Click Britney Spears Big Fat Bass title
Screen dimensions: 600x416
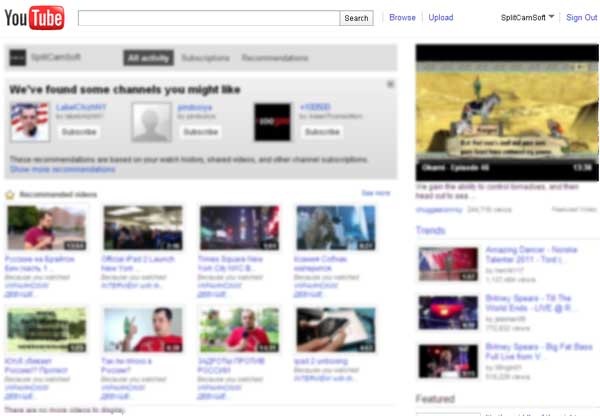[x=539, y=351]
